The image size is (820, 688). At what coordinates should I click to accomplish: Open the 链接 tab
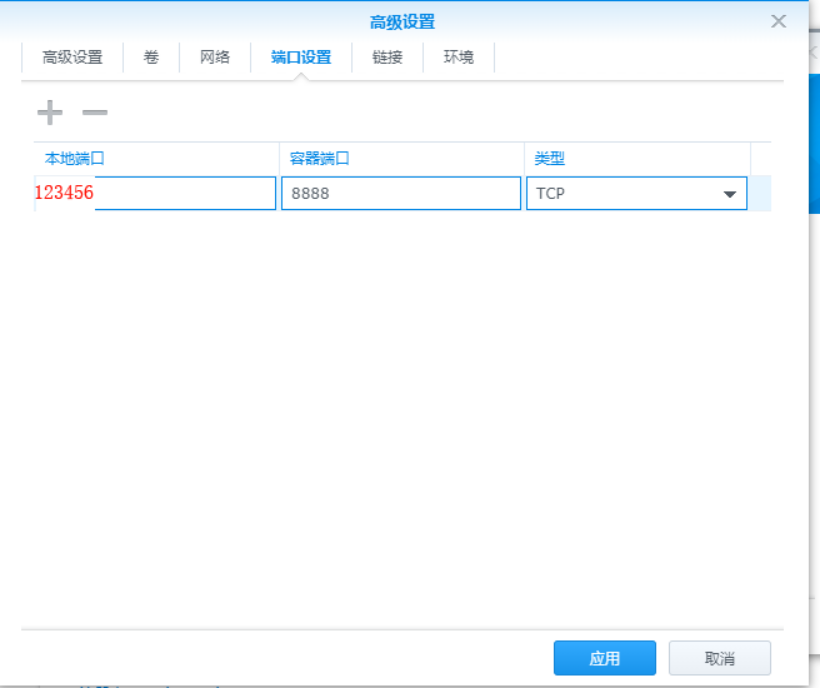[x=387, y=58]
